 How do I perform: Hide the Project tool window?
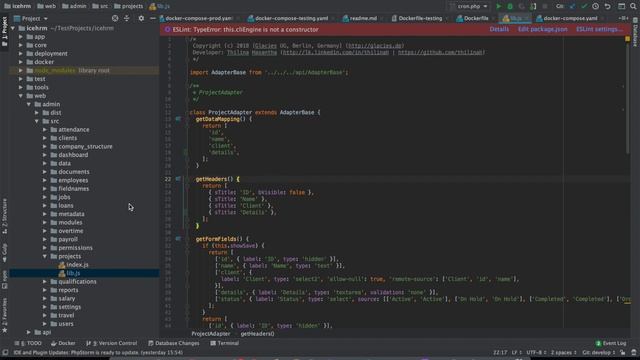click(x=153, y=18)
